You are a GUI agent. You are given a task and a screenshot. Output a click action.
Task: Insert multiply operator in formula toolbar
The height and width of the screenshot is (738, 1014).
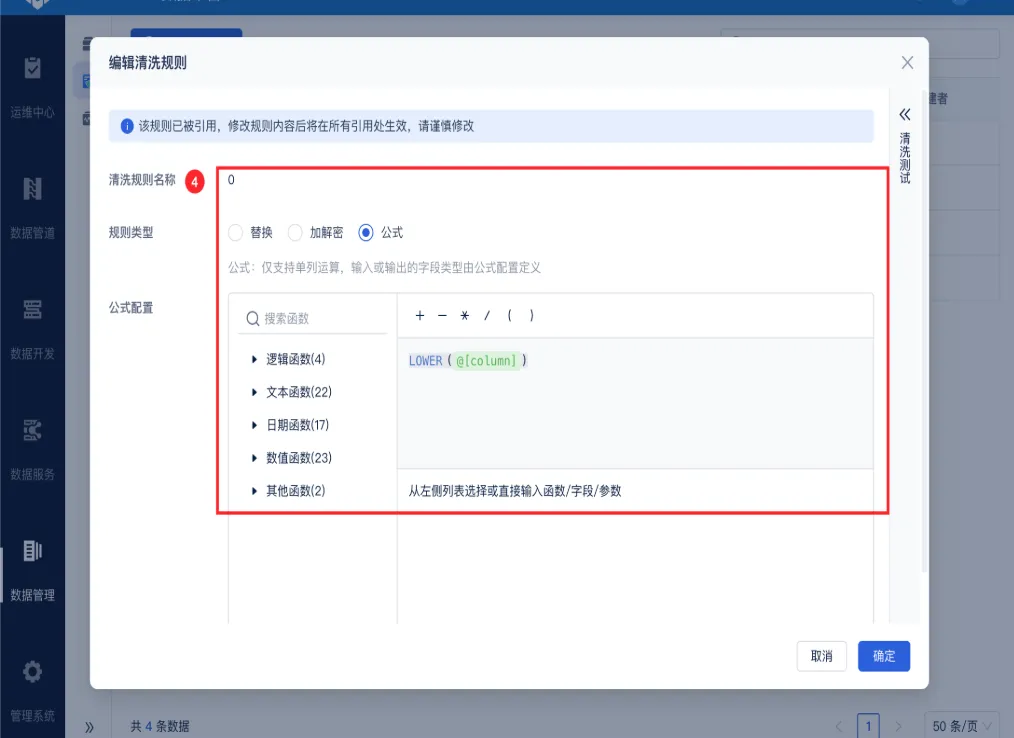(464, 316)
